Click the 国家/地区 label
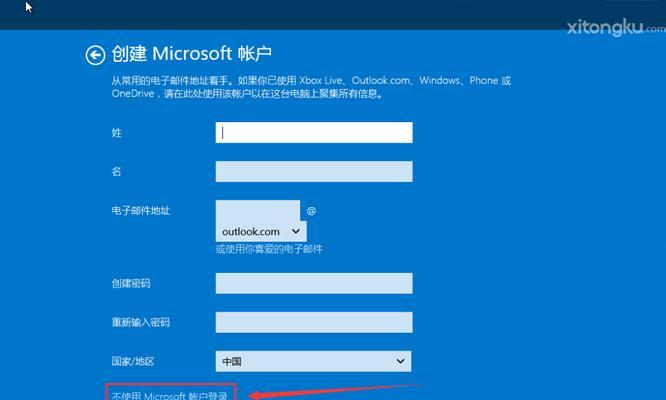The image size is (666, 400). click(x=133, y=361)
